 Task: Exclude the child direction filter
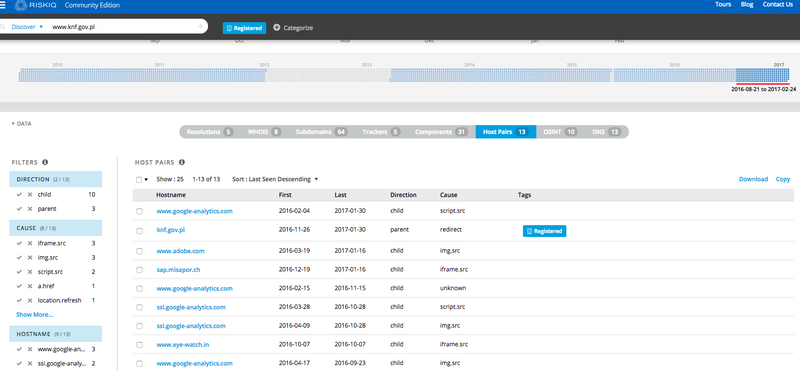coord(30,194)
